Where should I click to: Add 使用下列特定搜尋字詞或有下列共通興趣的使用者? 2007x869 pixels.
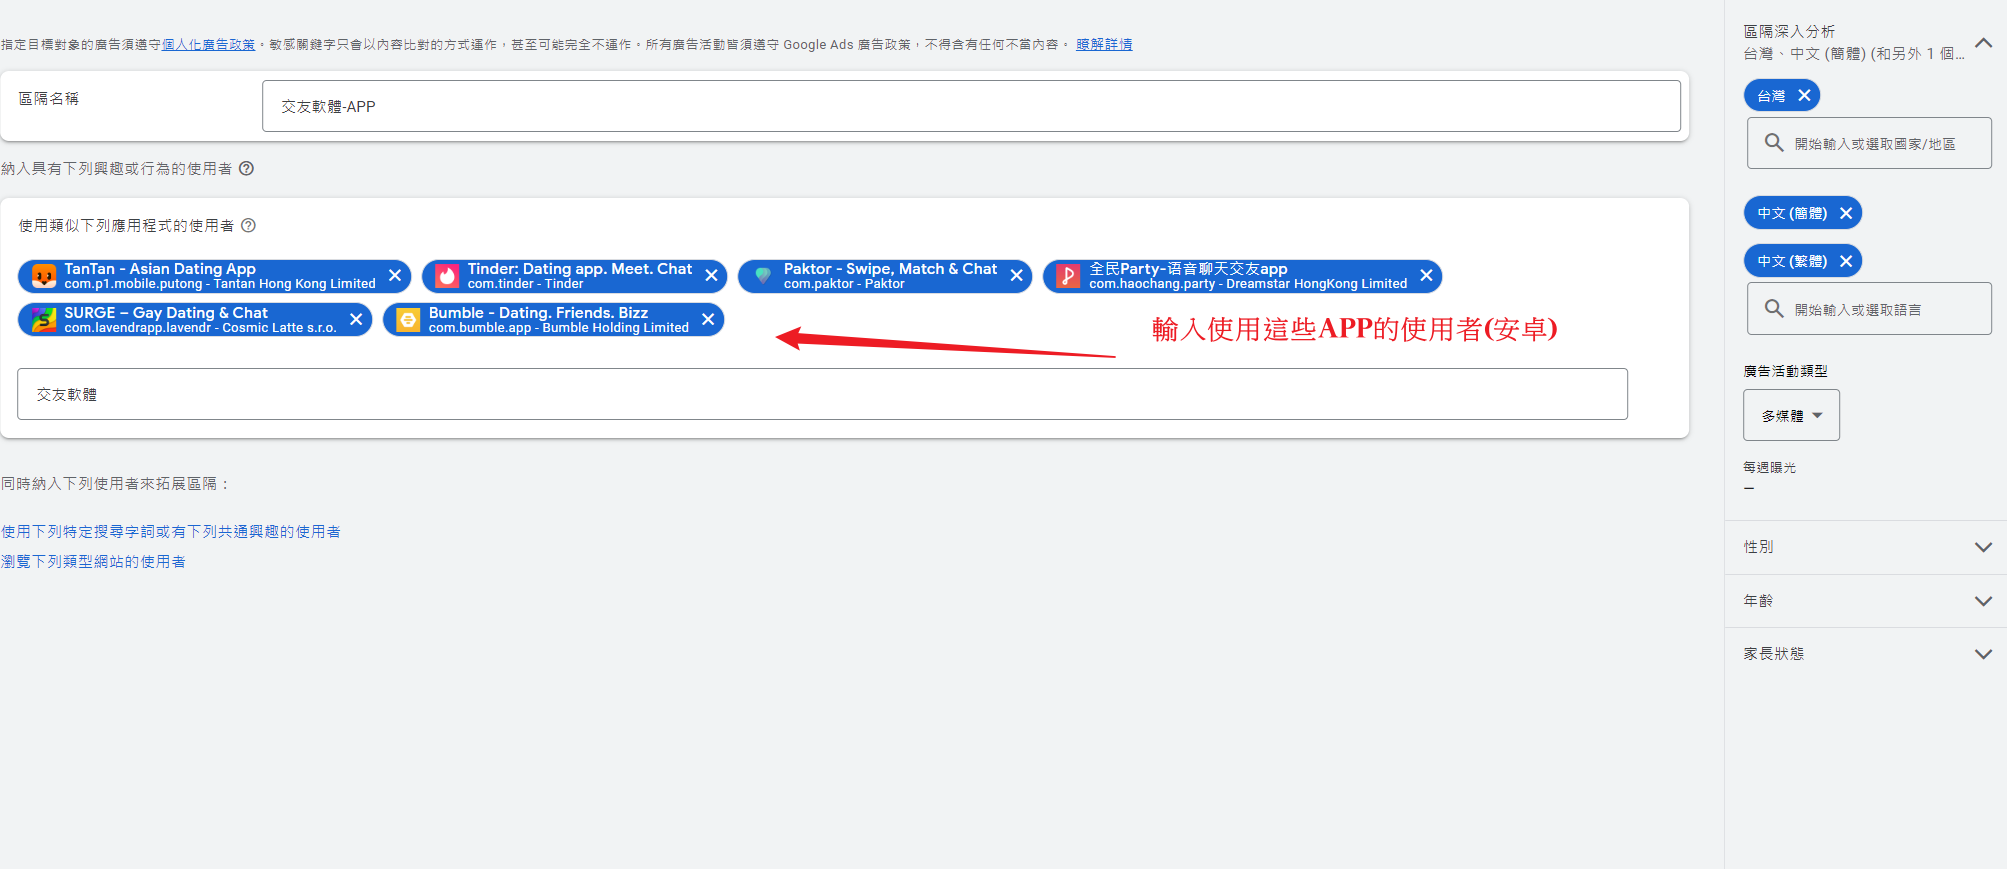pyautogui.click(x=171, y=532)
